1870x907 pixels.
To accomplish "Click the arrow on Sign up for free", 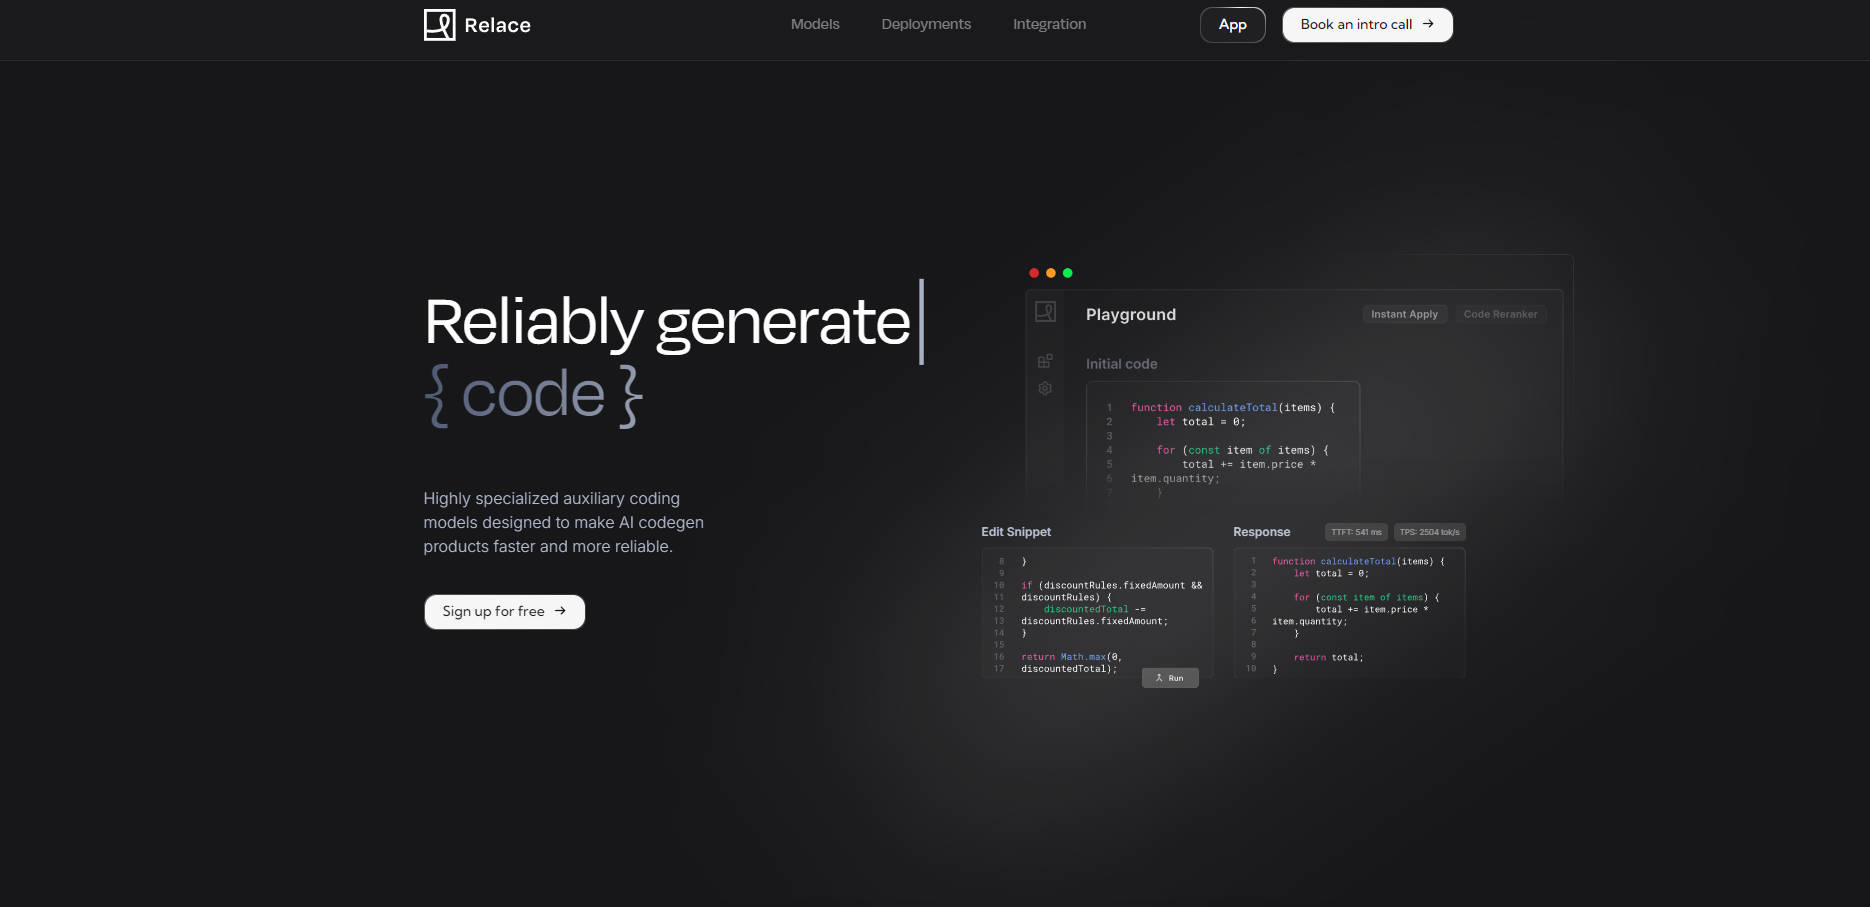I will pos(560,611).
